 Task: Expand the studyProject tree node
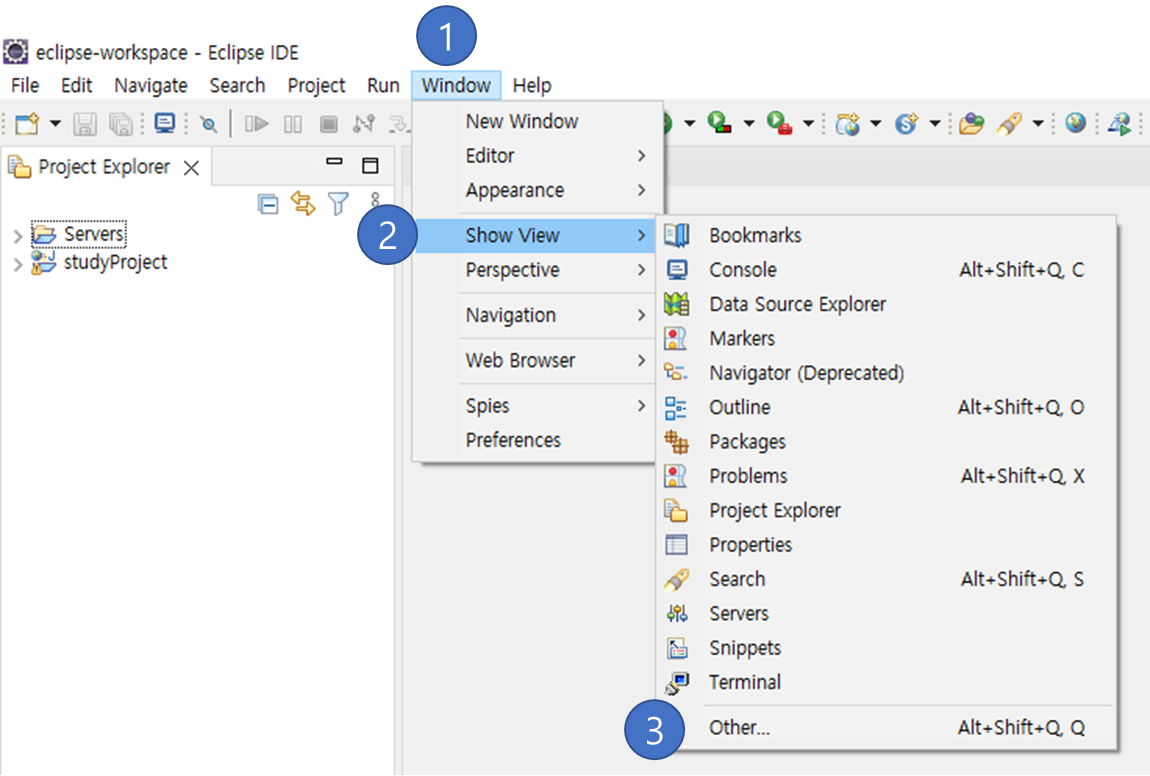coord(18,265)
